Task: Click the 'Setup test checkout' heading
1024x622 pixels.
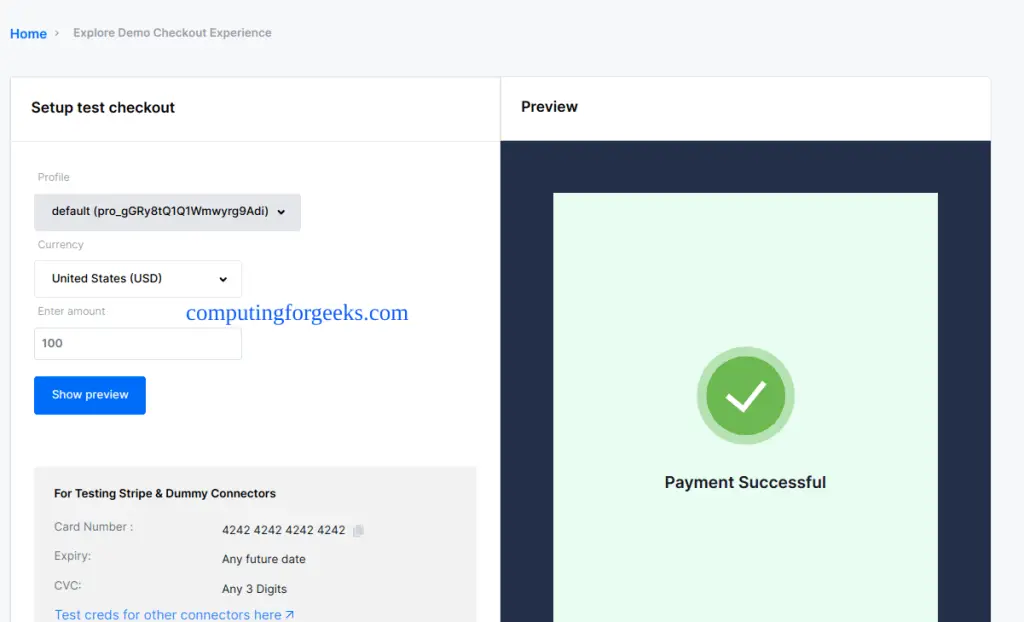Action: click(103, 108)
